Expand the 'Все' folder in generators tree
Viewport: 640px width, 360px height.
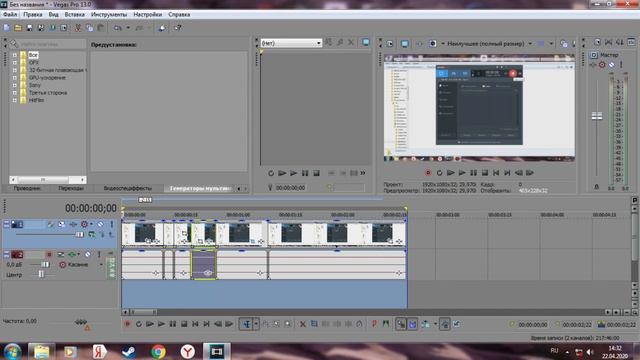[x=15, y=55]
